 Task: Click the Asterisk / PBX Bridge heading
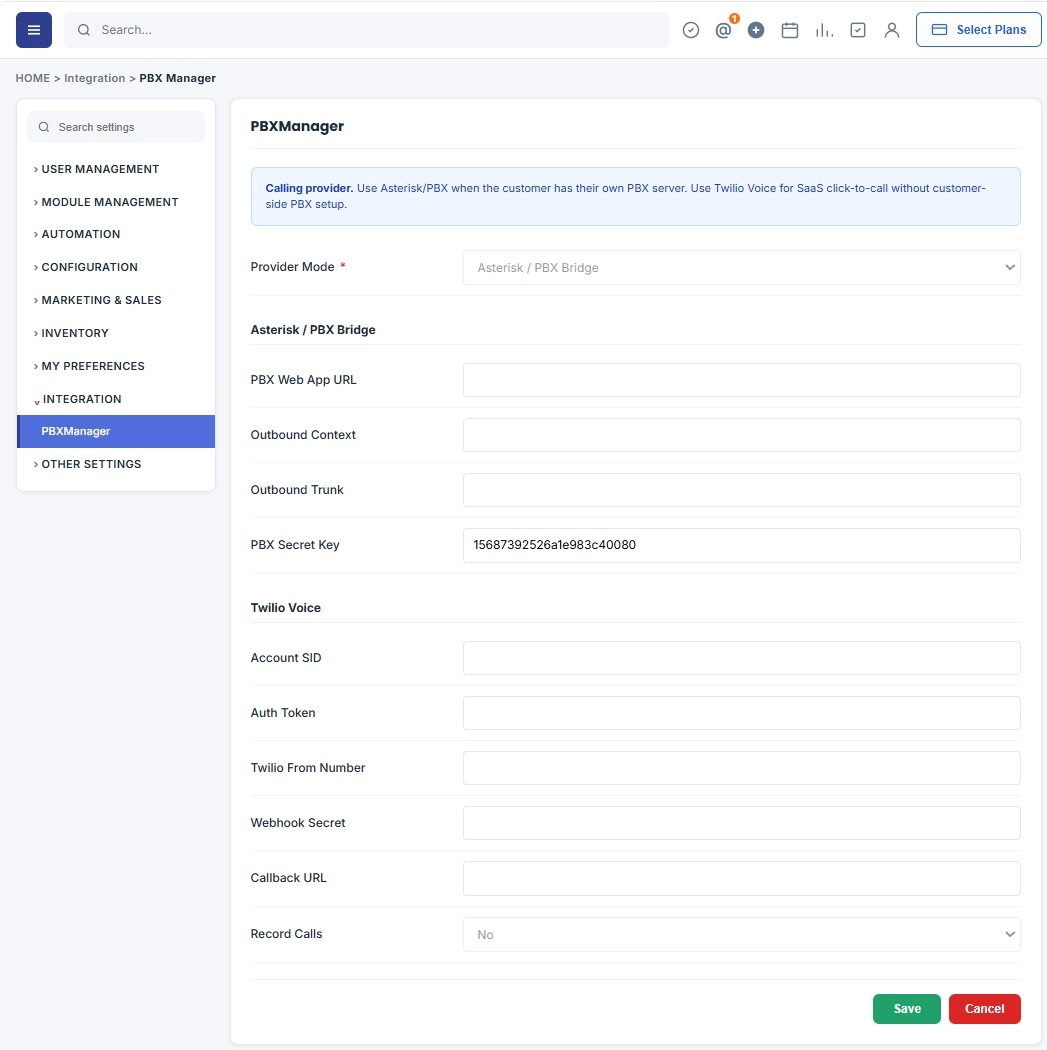click(x=313, y=330)
